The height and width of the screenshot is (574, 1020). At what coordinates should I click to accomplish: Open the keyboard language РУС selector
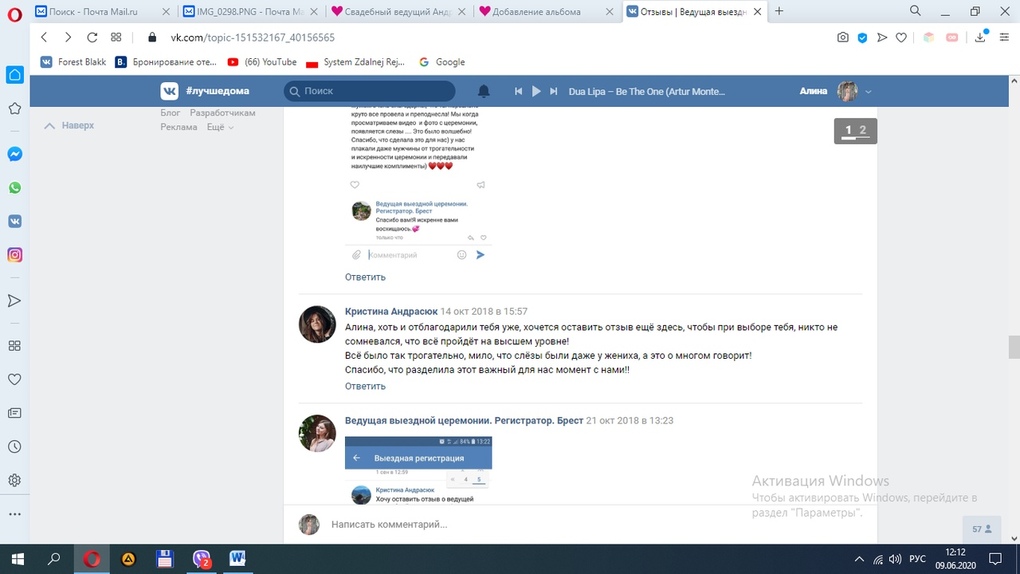pos(917,559)
